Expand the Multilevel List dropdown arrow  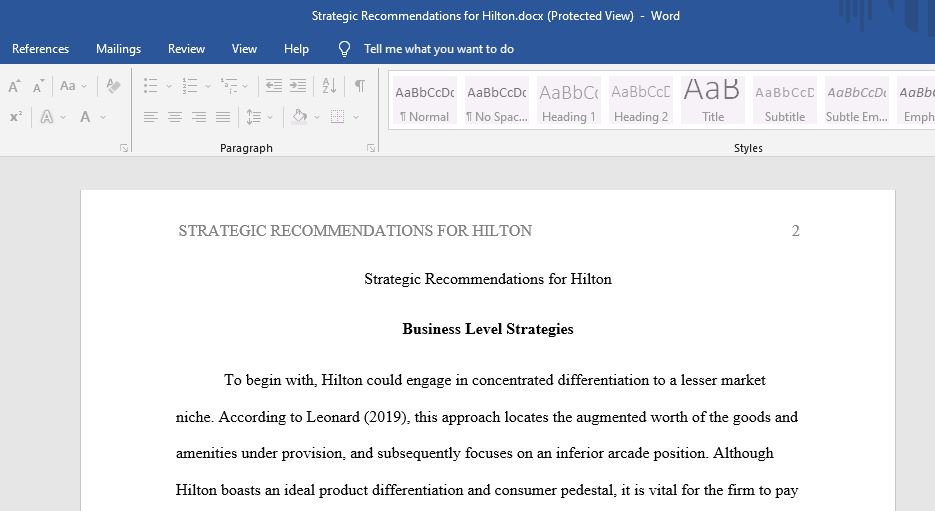pyautogui.click(x=245, y=86)
